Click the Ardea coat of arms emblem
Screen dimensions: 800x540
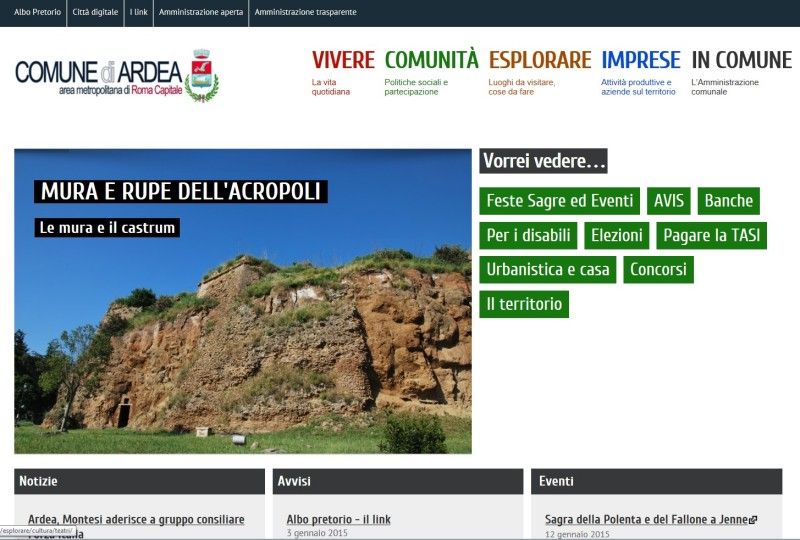pos(202,76)
